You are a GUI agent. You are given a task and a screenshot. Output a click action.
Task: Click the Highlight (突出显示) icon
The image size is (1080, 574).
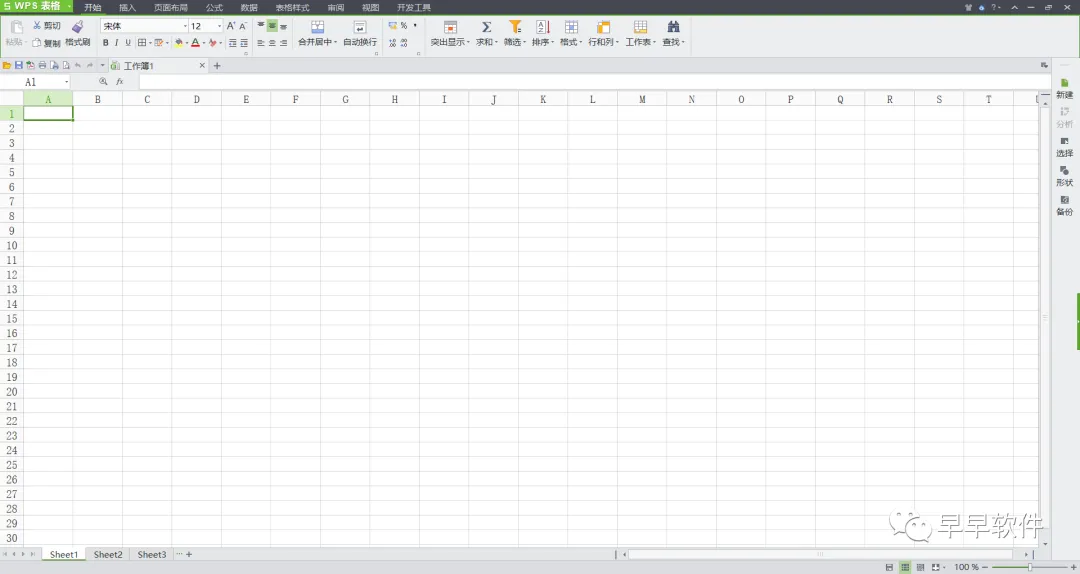[450, 27]
